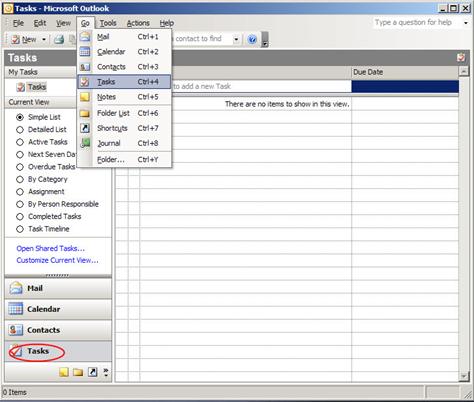This screenshot has height=402, width=474.
Task: Open the contact to find dropdown
Action: (x=236, y=39)
